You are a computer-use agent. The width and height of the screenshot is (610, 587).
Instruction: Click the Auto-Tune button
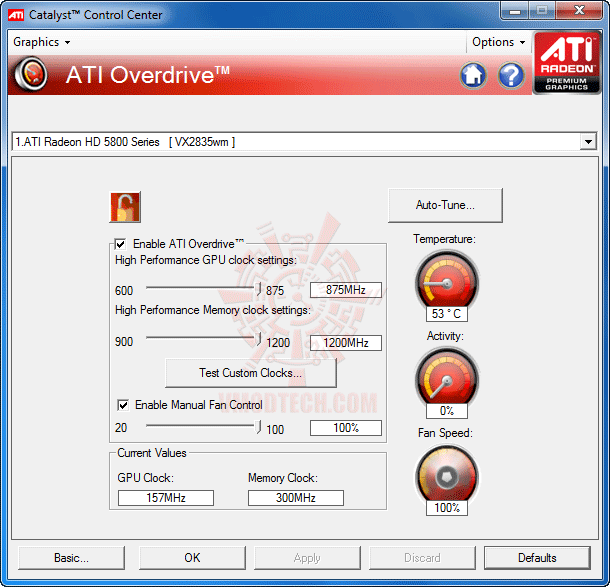[x=445, y=205]
